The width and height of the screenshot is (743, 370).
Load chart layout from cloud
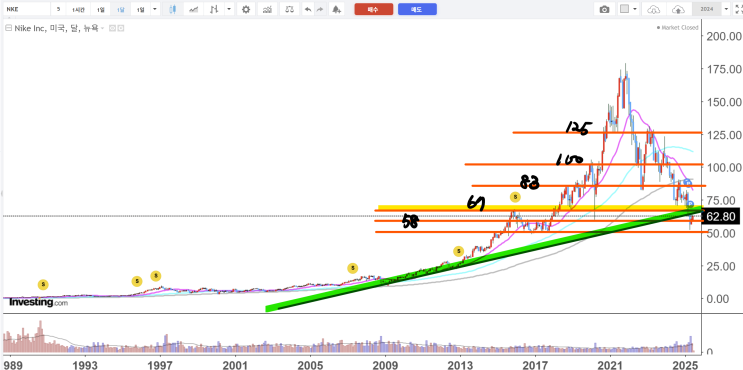click(653, 9)
